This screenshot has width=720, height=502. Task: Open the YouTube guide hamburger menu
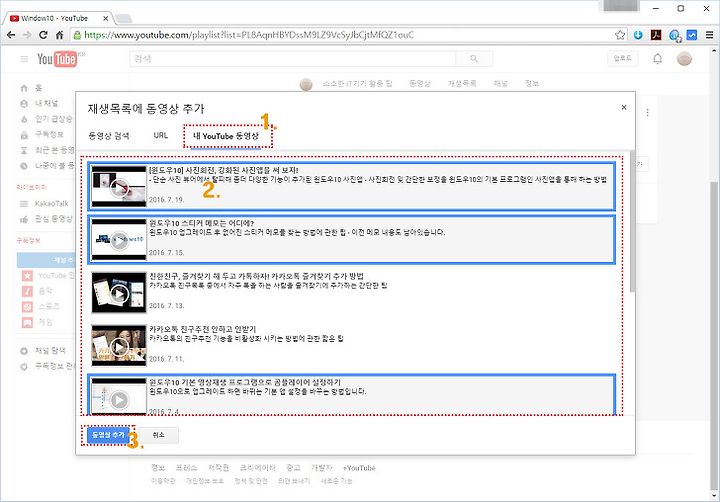tap(24, 59)
